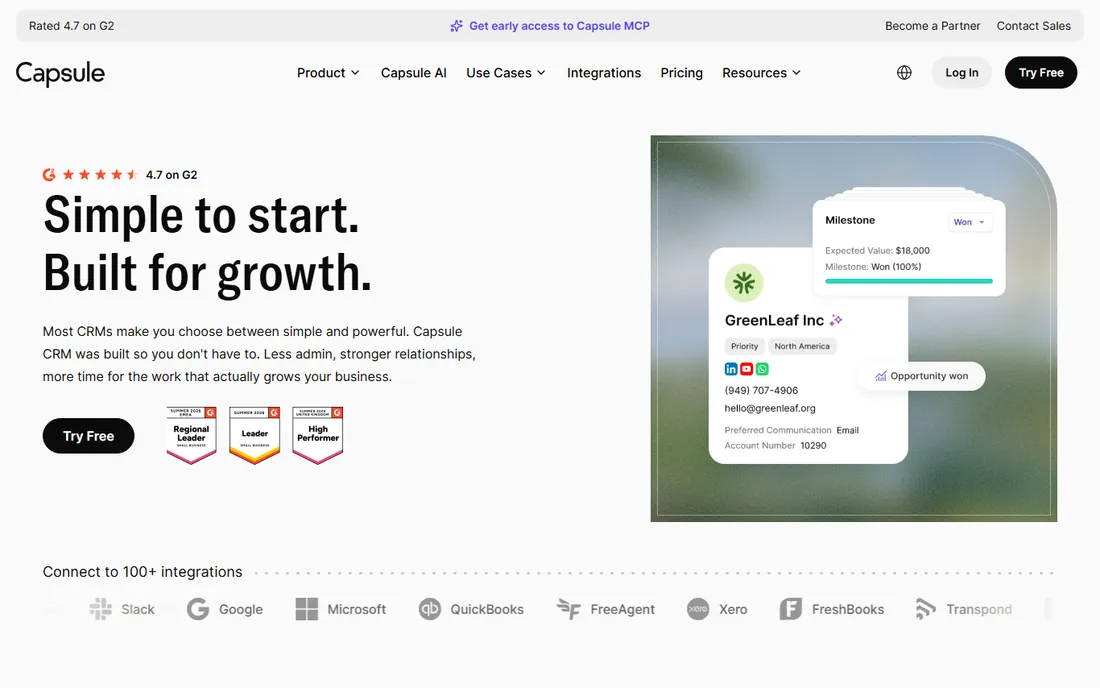Click the chart icon in Opportunity won

880,376
